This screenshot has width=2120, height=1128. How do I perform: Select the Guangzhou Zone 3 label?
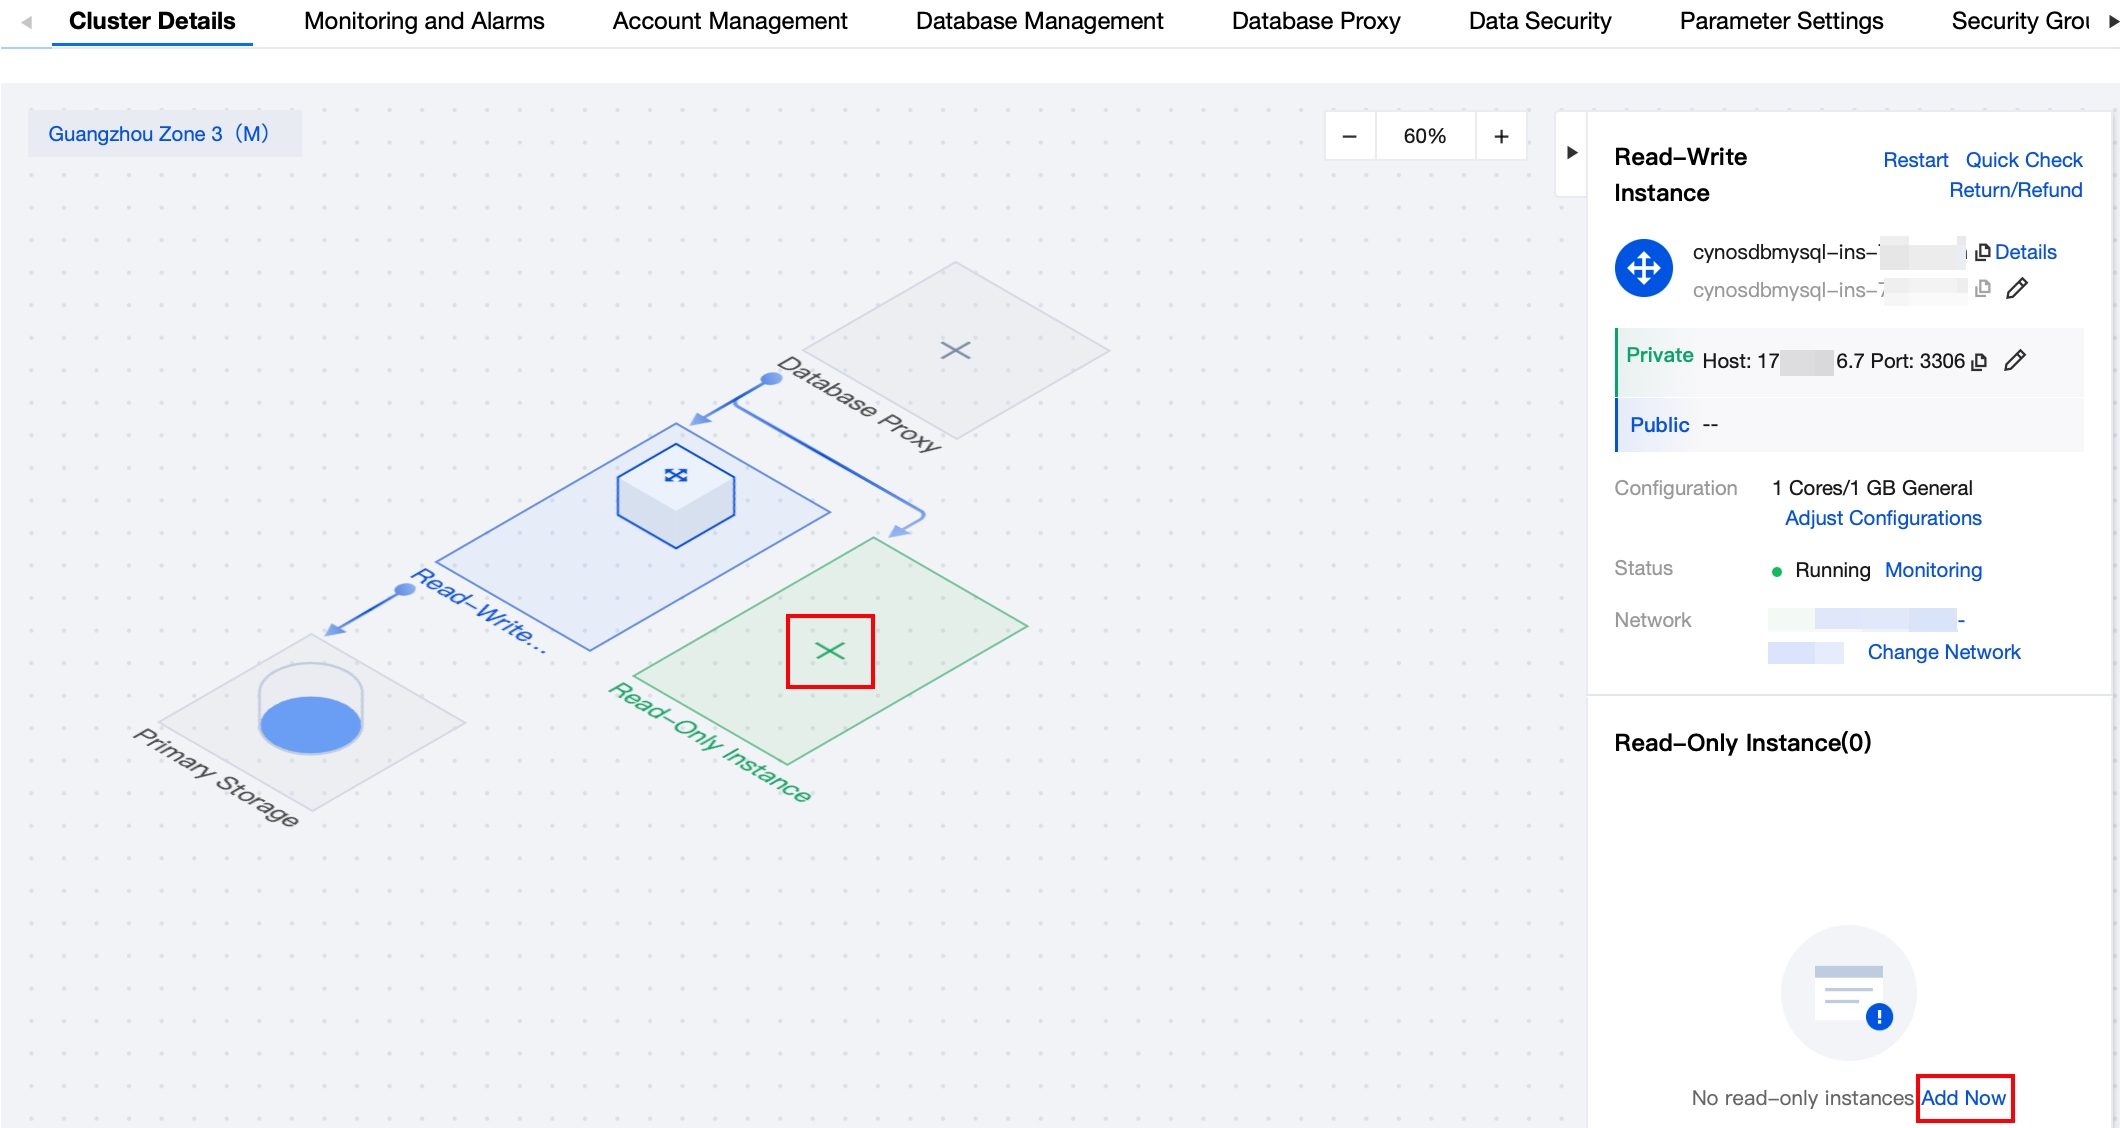point(159,134)
